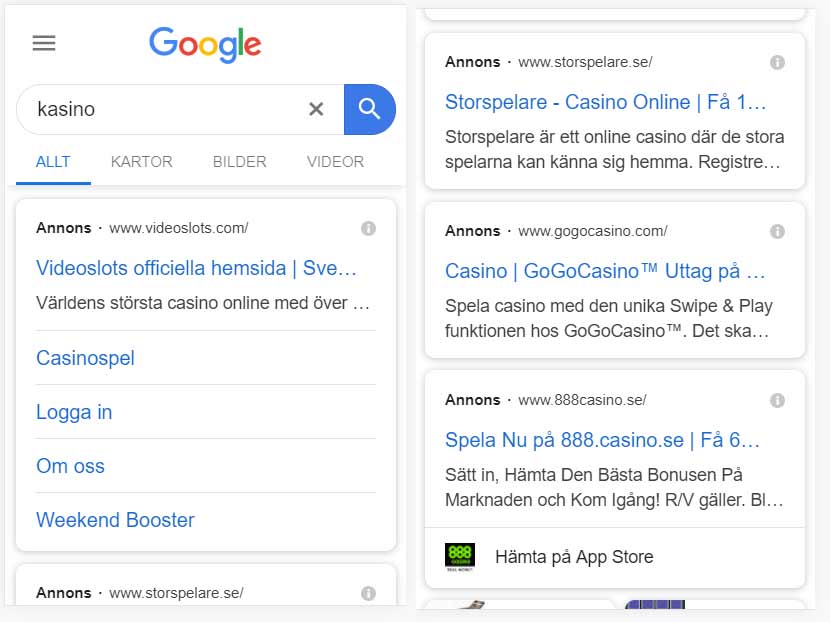
Task: Click the www.videoslots.com/ URL text
Action: [178, 228]
